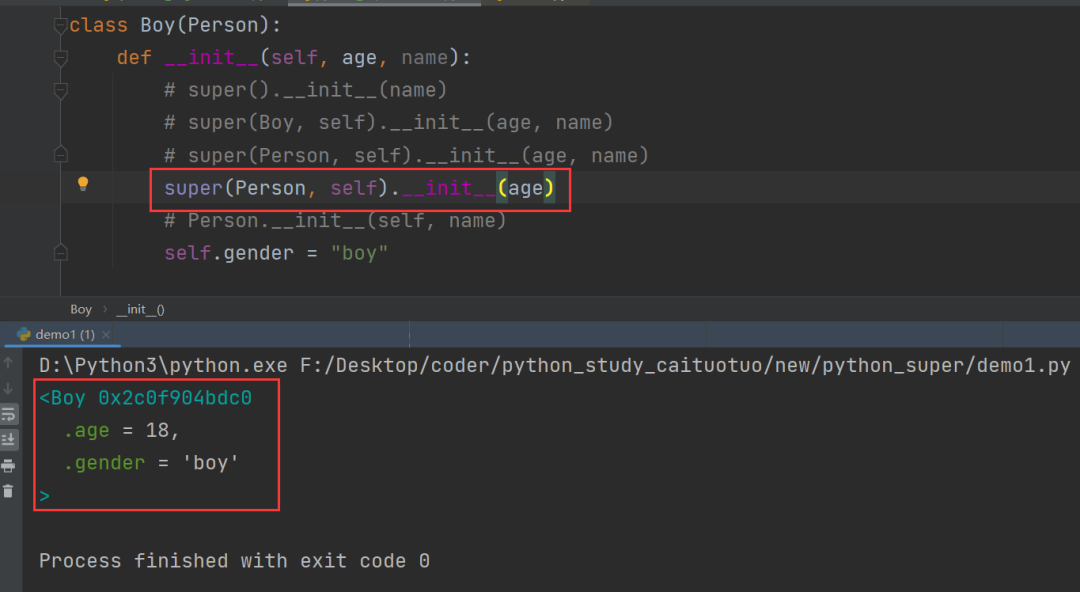Click the 'self.gender = "boy"' line
This screenshot has width=1080, height=592.
[276, 253]
